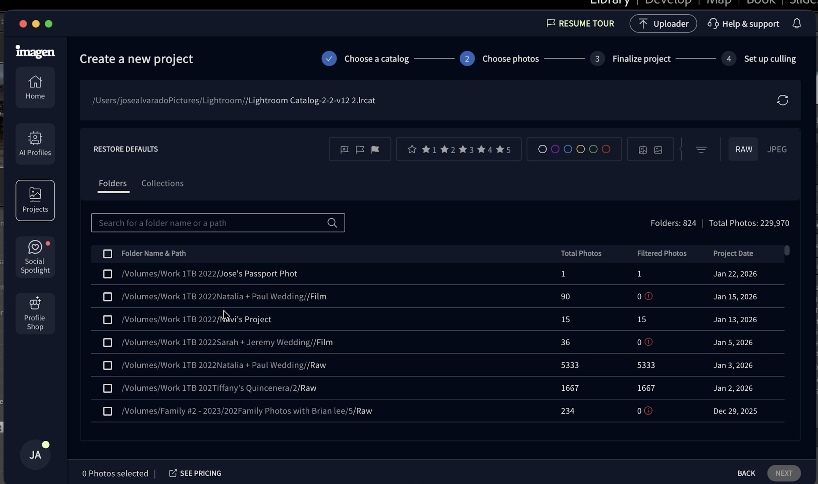Screen dimensions: 818x484
Task: Open the Home page from sidebar
Action: pyautogui.click(x=35, y=87)
